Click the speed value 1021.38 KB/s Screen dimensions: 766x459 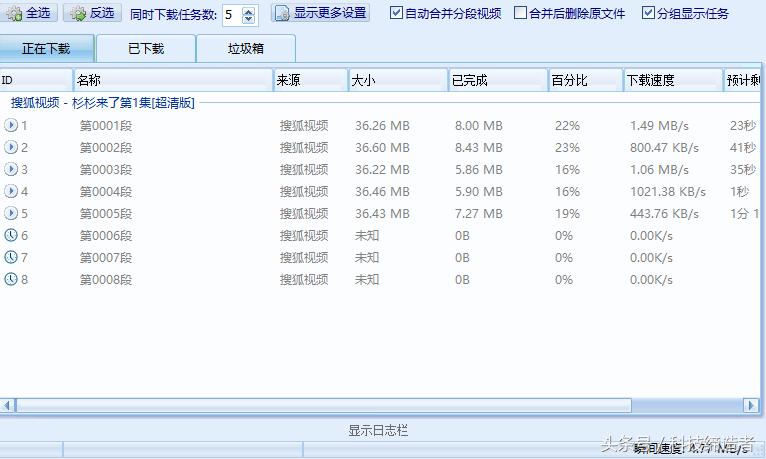[x=668, y=191]
